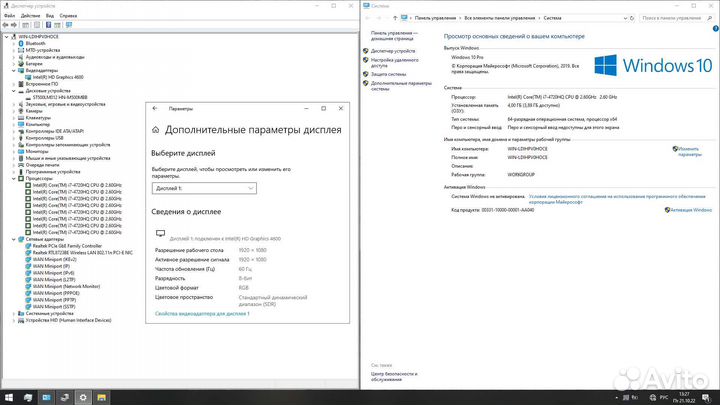720x405 pixels.
Task: Select the Bluetooth icon in the device tree
Action: pyautogui.click(x=21, y=43)
